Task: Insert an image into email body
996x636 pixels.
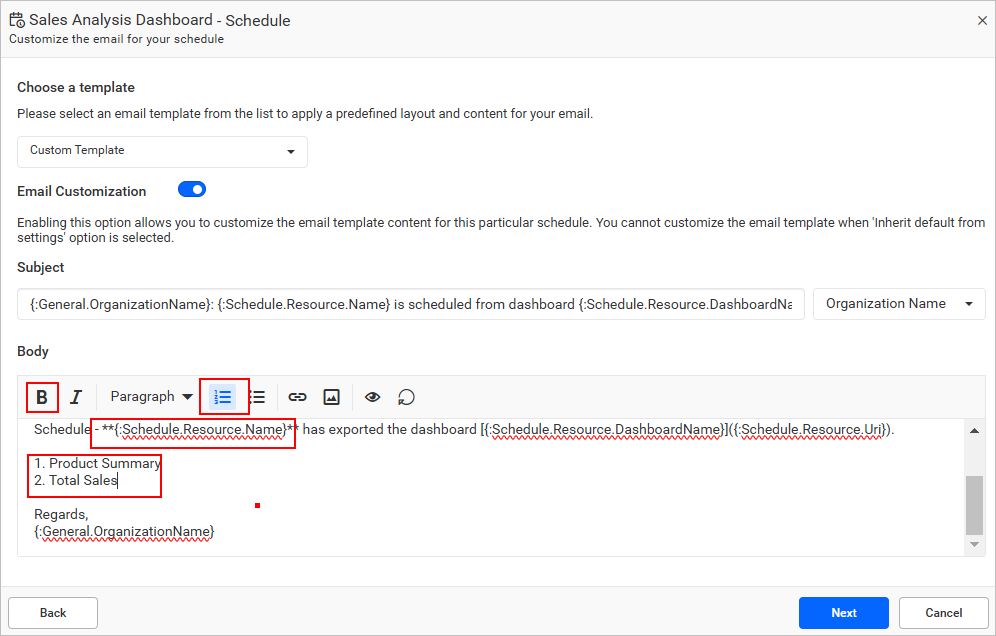Action: [x=331, y=397]
